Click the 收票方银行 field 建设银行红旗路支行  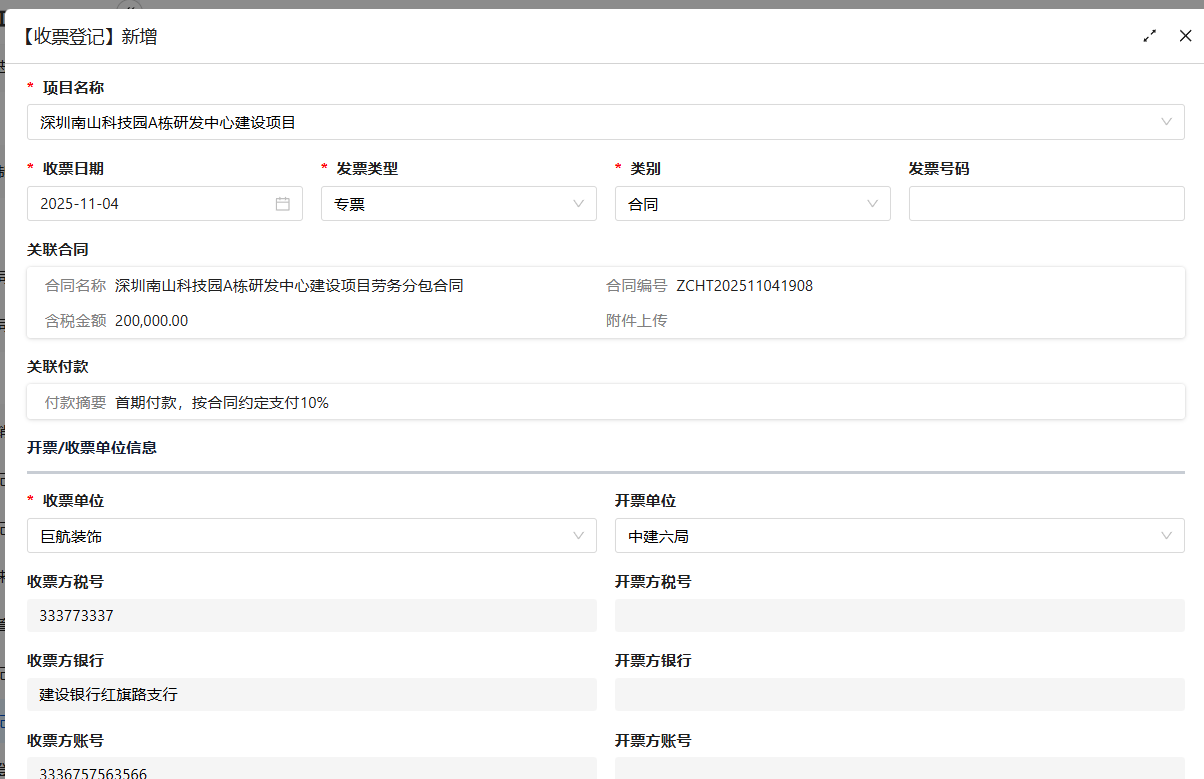point(311,694)
